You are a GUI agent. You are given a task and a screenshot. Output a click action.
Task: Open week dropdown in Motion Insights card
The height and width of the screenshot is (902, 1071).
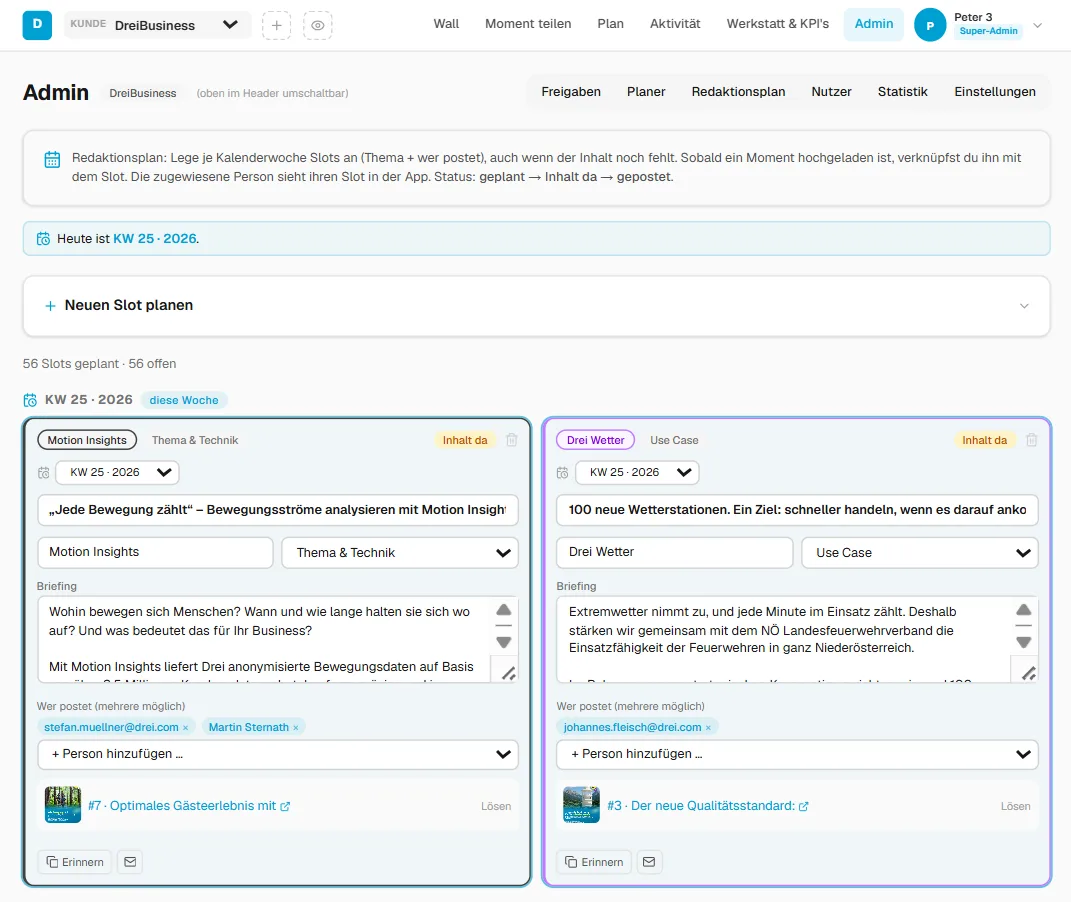117,473
